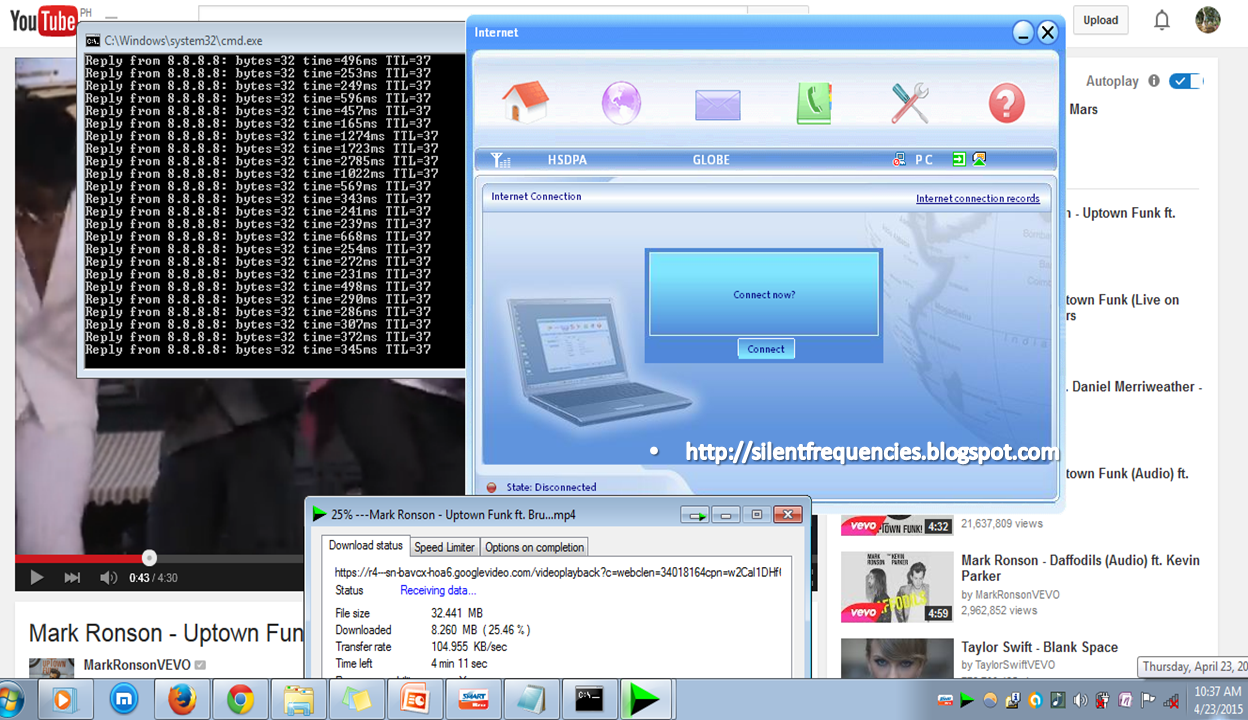
Task: Open the globe browser icon in dialer
Action: point(621,102)
